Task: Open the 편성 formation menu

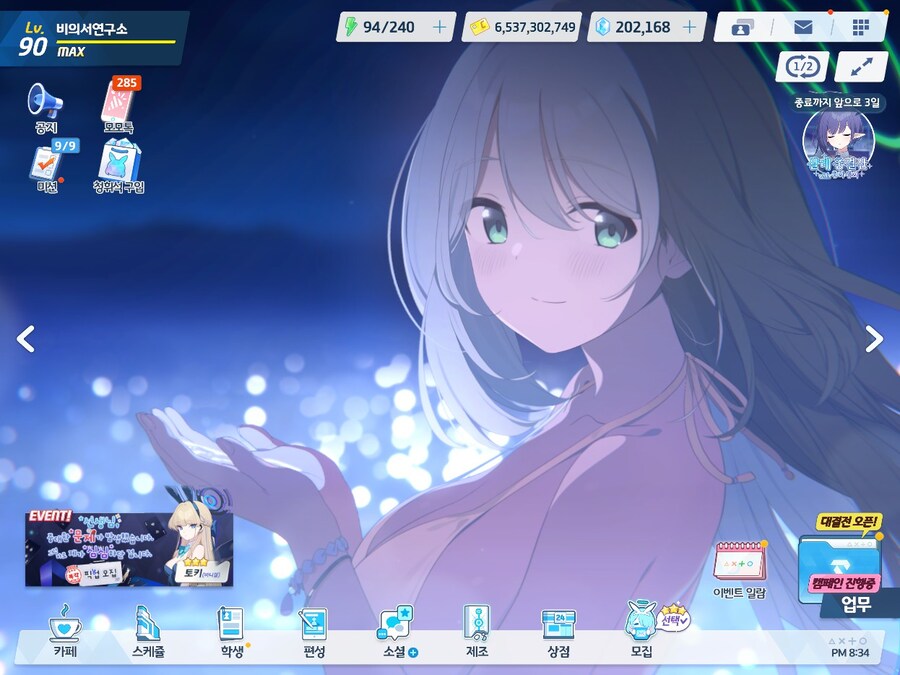Action: coord(314,631)
